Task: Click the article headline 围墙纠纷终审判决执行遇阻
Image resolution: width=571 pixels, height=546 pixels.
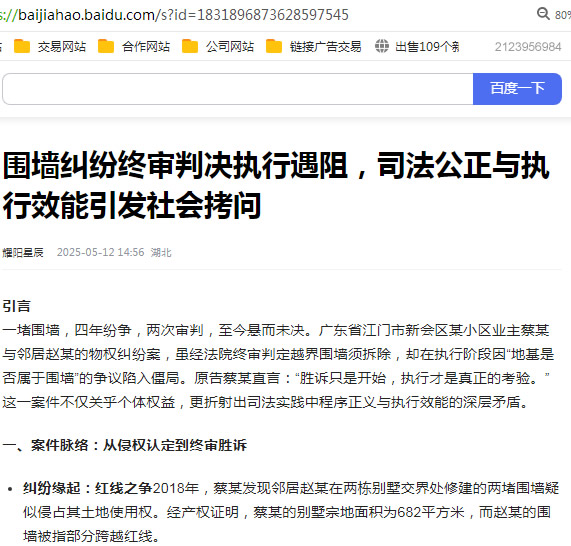Action: pos(276,185)
